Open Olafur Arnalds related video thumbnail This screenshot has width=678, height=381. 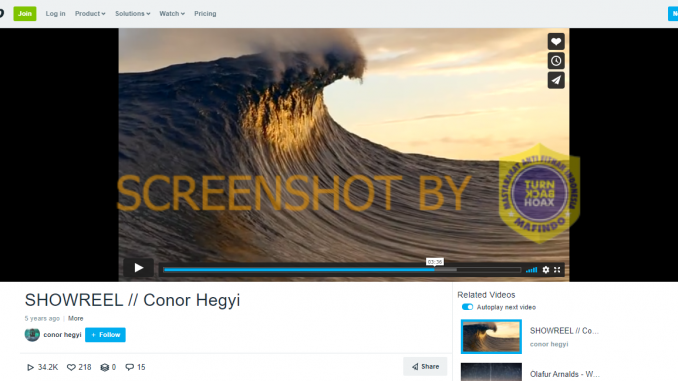pyautogui.click(x=491, y=372)
